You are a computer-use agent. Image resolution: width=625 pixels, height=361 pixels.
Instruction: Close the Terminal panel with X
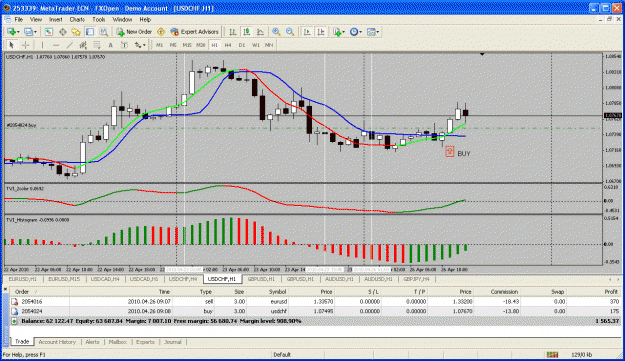pyautogui.click(x=6, y=289)
